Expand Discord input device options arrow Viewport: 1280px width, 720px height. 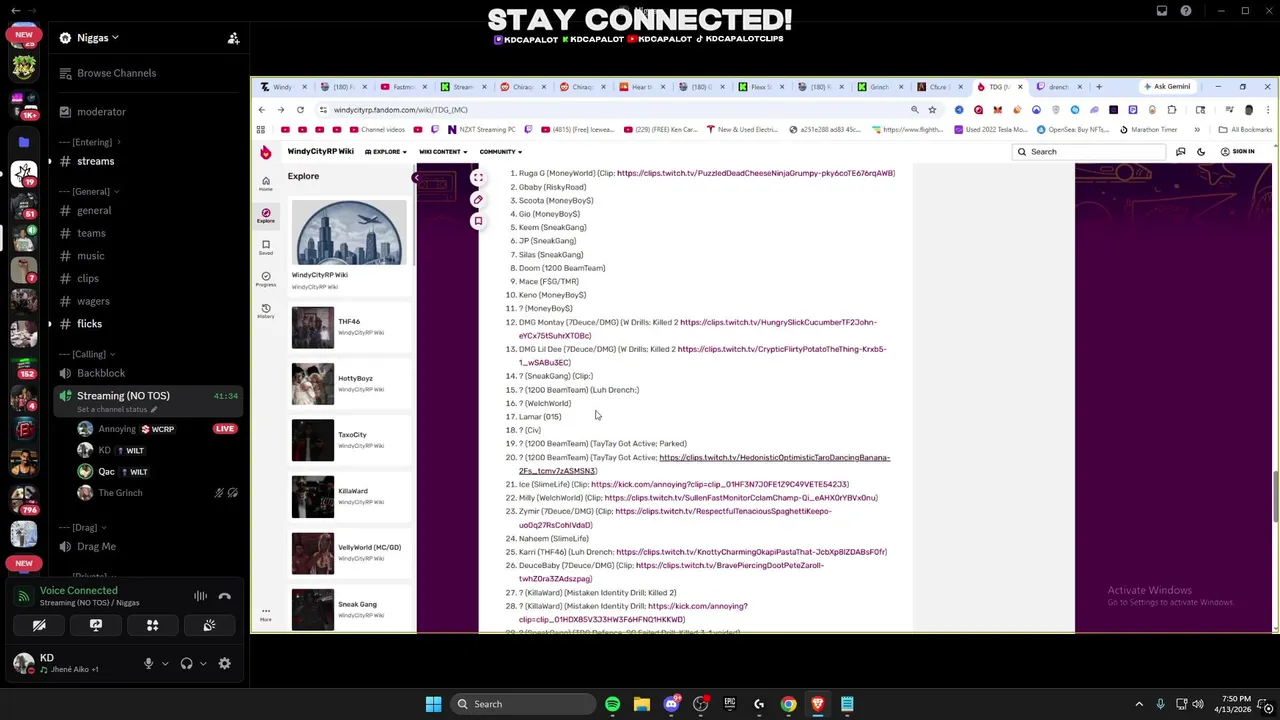[165, 663]
